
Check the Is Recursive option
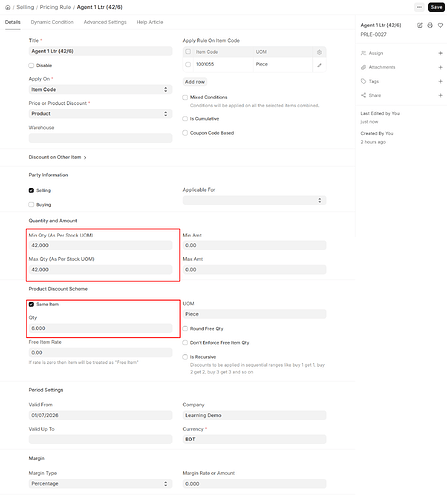(185, 357)
